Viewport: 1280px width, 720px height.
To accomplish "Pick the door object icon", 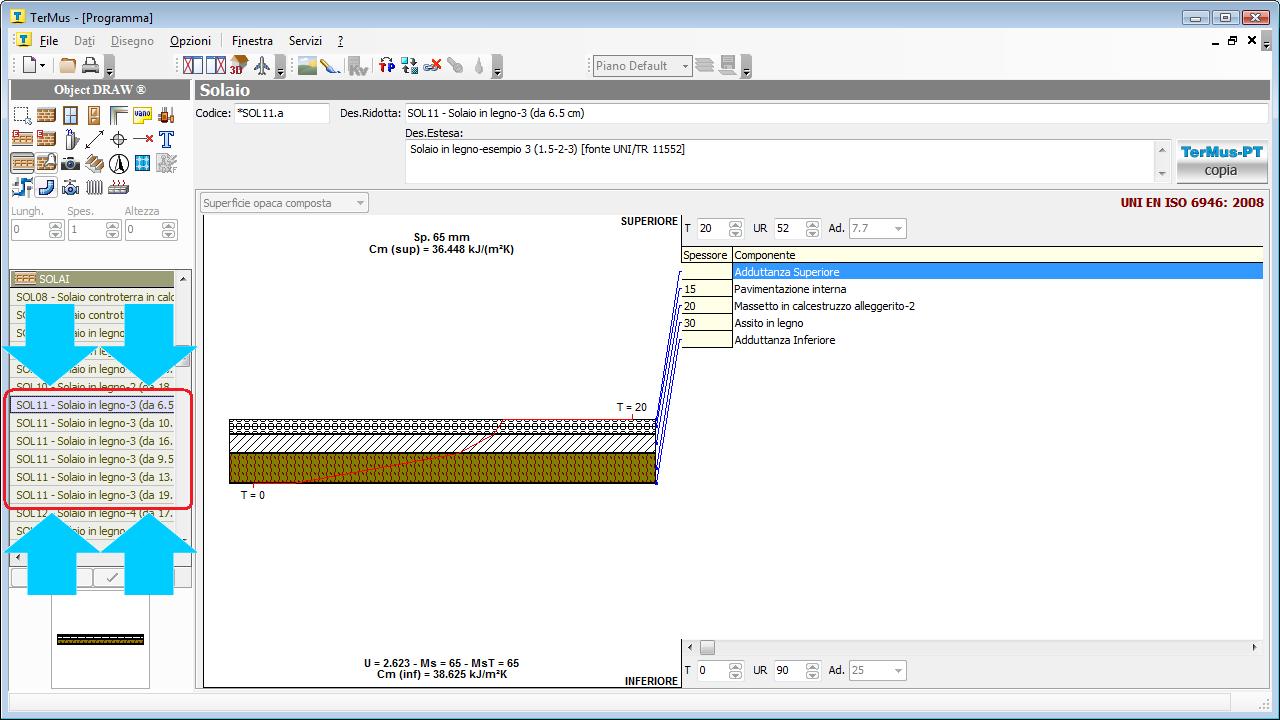I will coord(94,115).
